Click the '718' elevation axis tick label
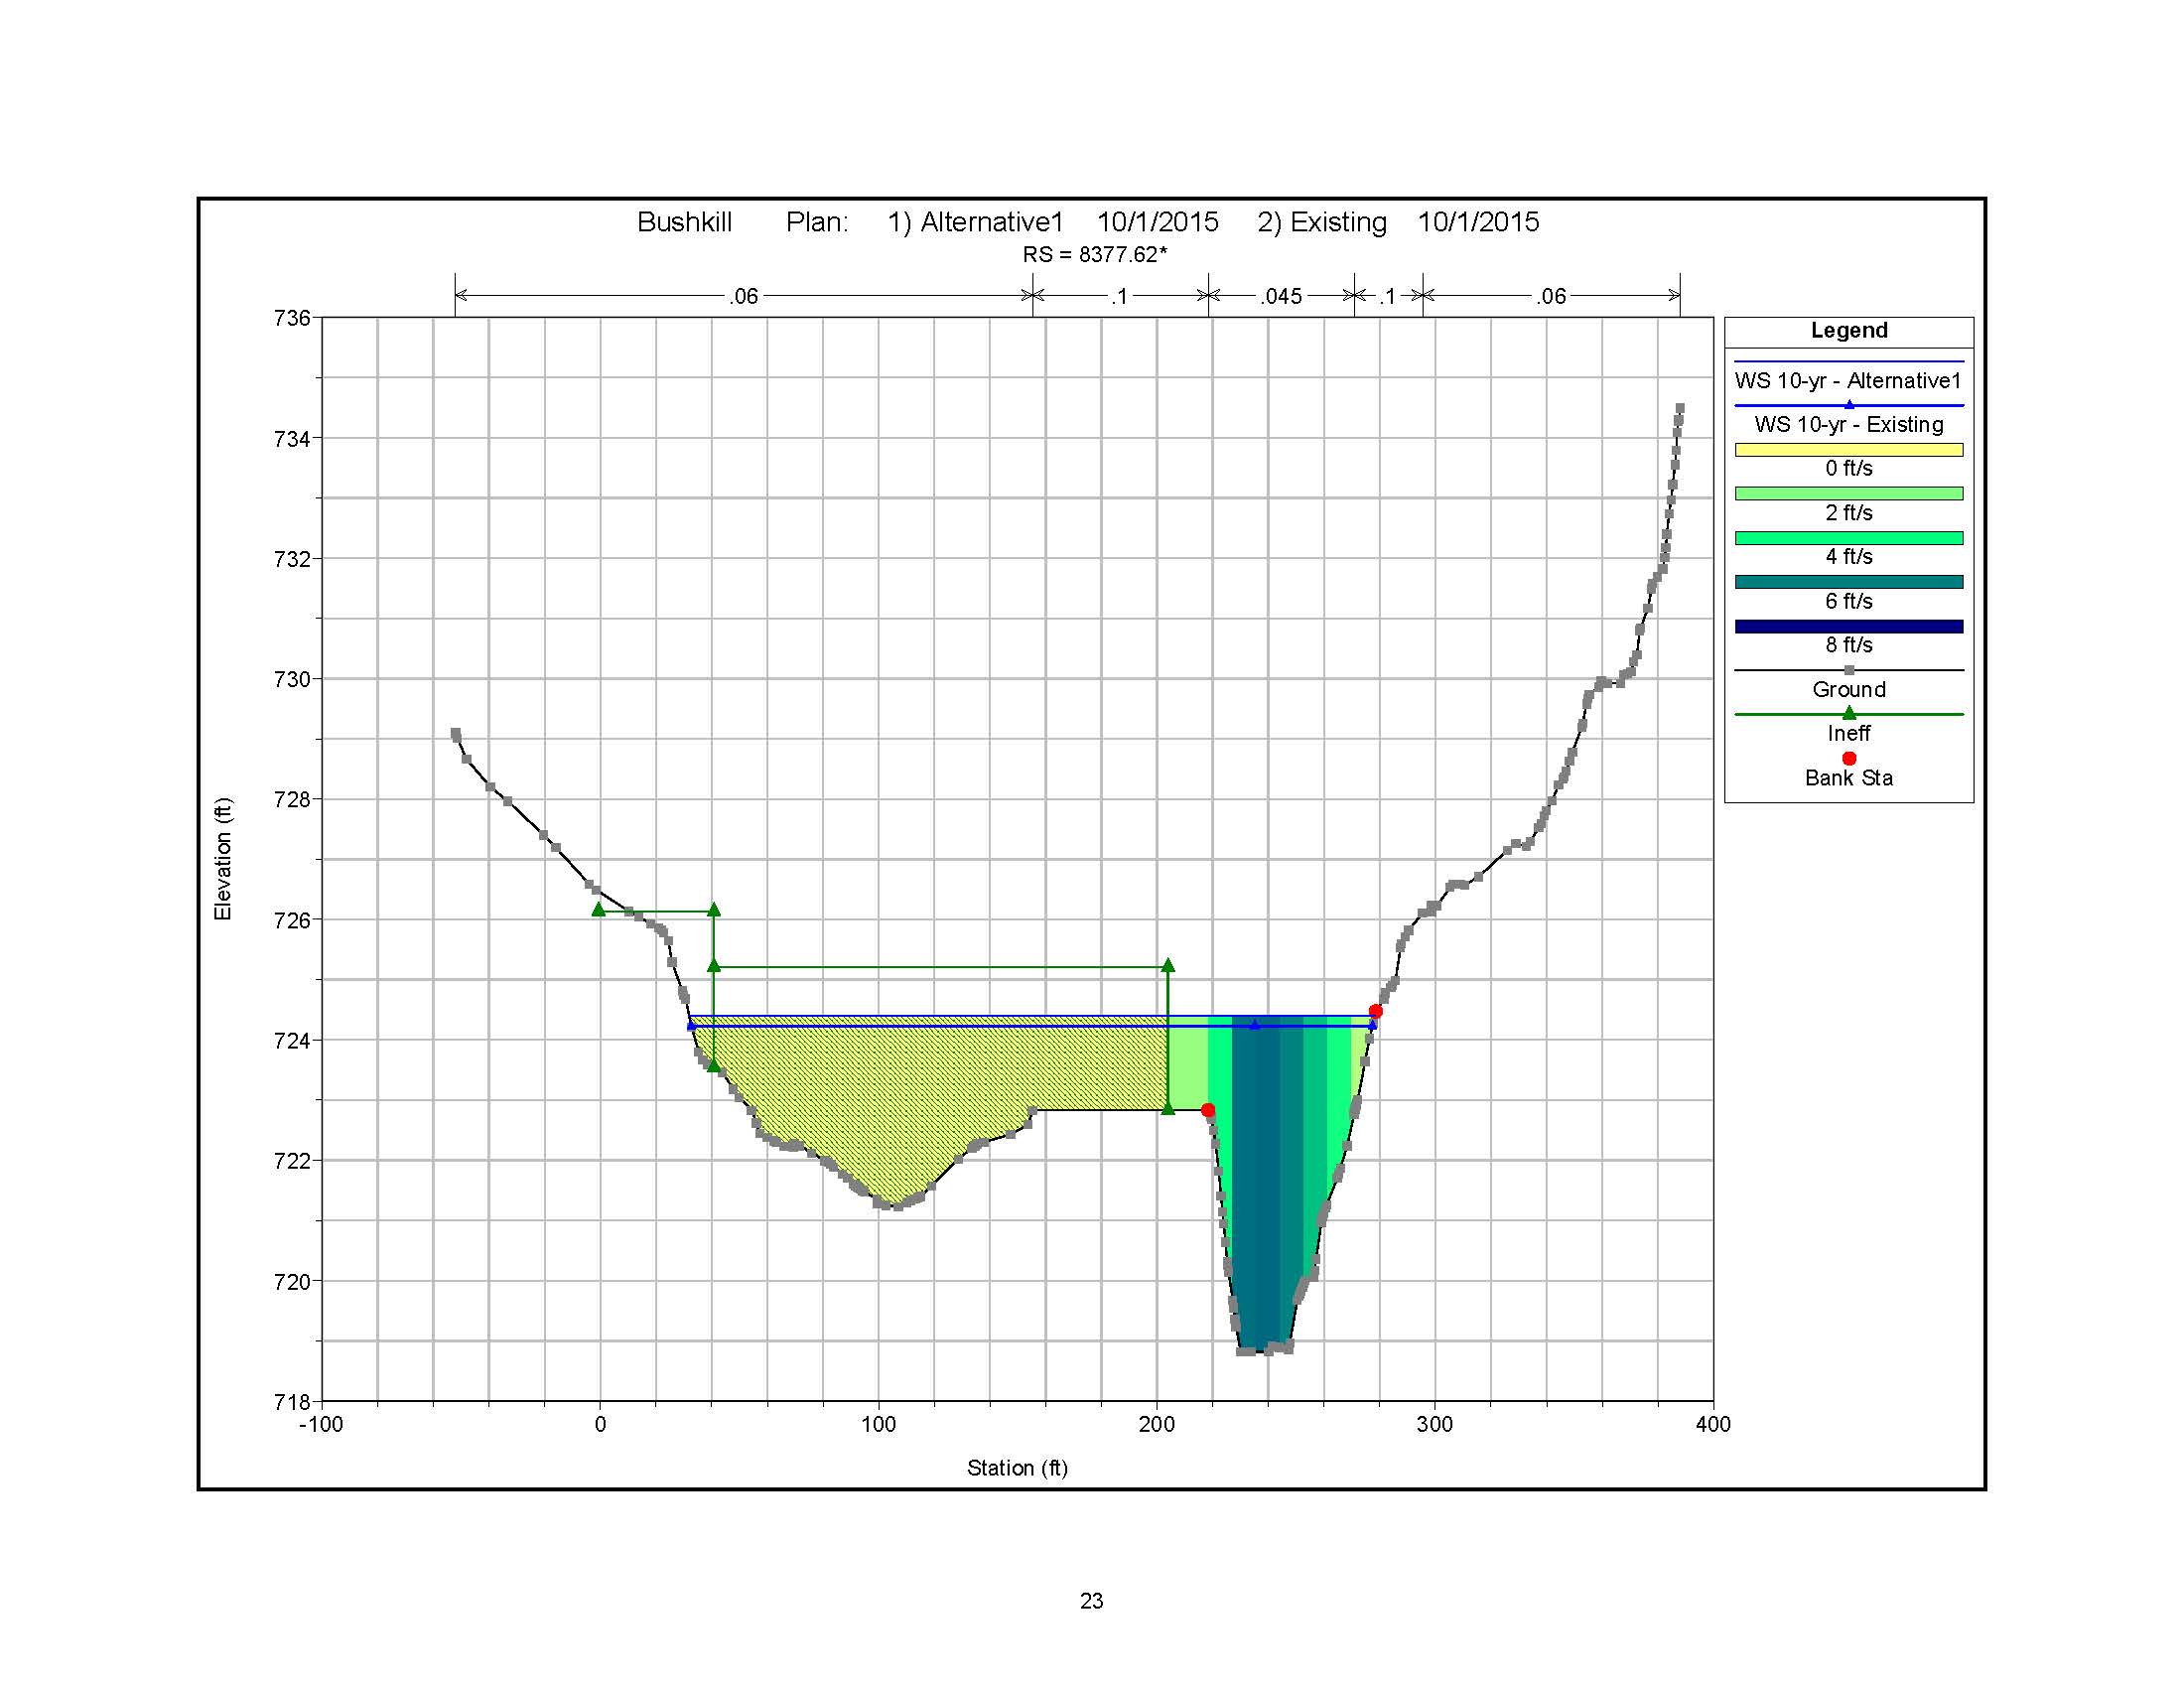Screen dimensions: 2184x1688 [x=292, y=1402]
